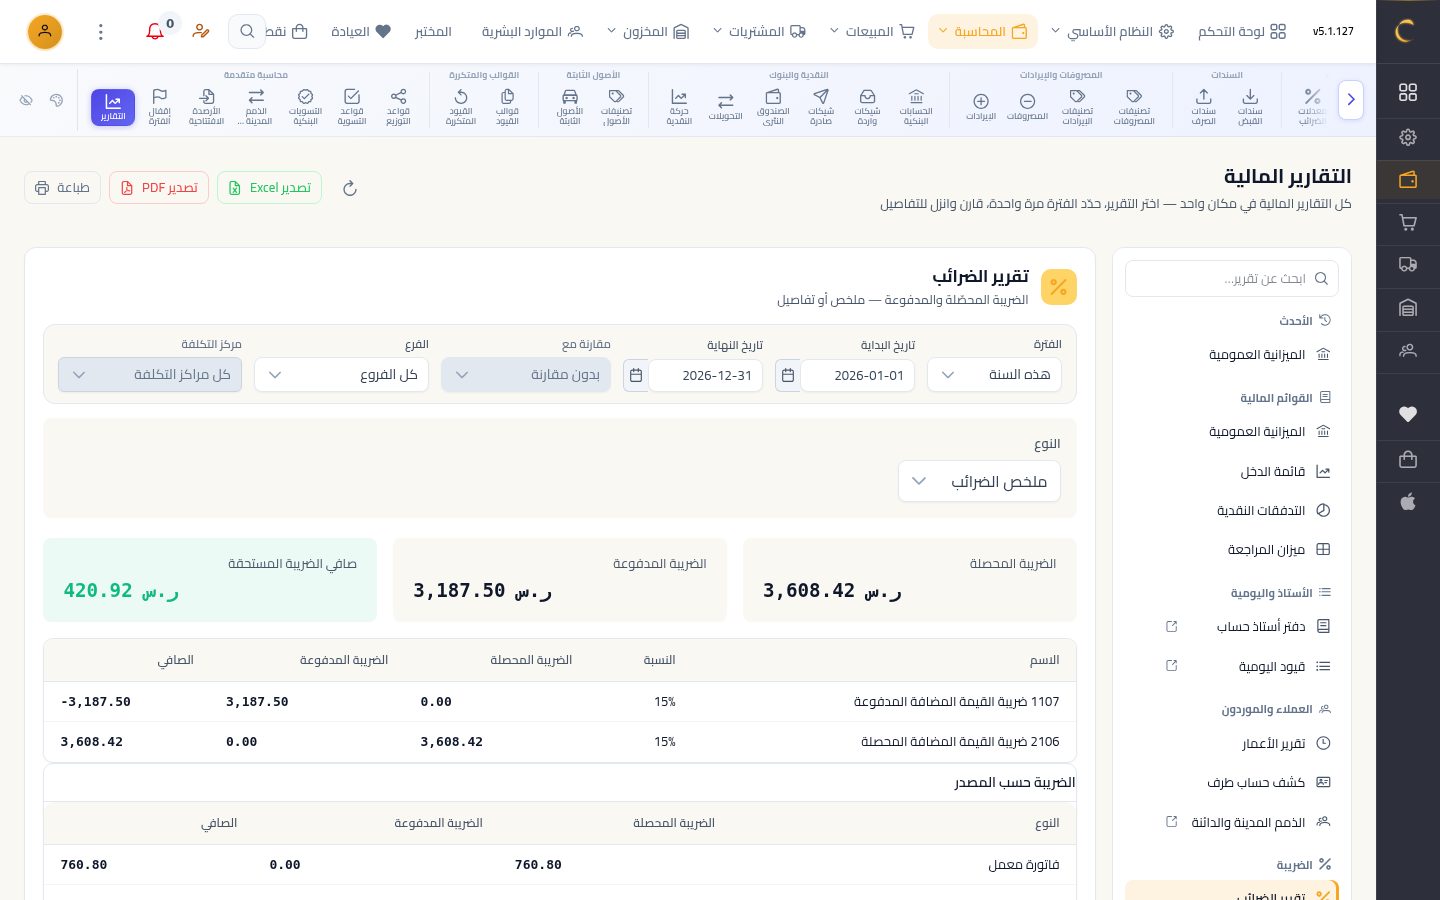Image resolution: width=1440 pixels, height=900 pixels.
Task: Open دفتر أستاذ حساب report
Action: [x=1232, y=627]
